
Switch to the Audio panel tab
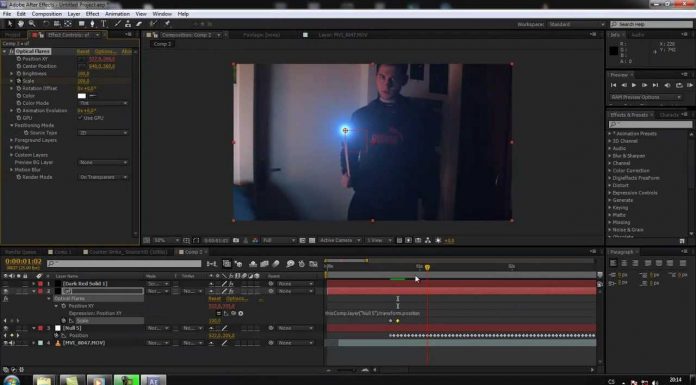pyautogui.click(x=637, y=35)
